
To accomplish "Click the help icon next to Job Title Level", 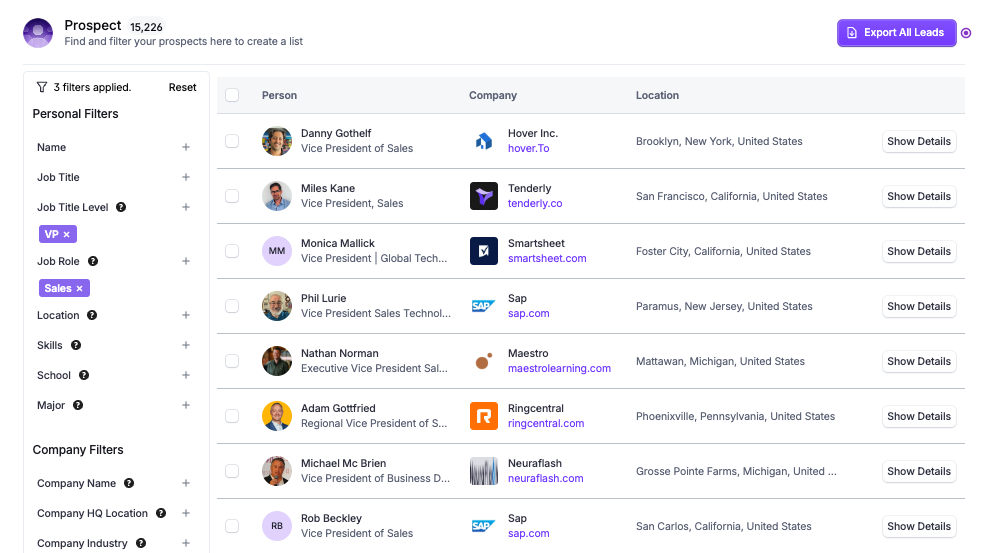I will coord(121,208).
